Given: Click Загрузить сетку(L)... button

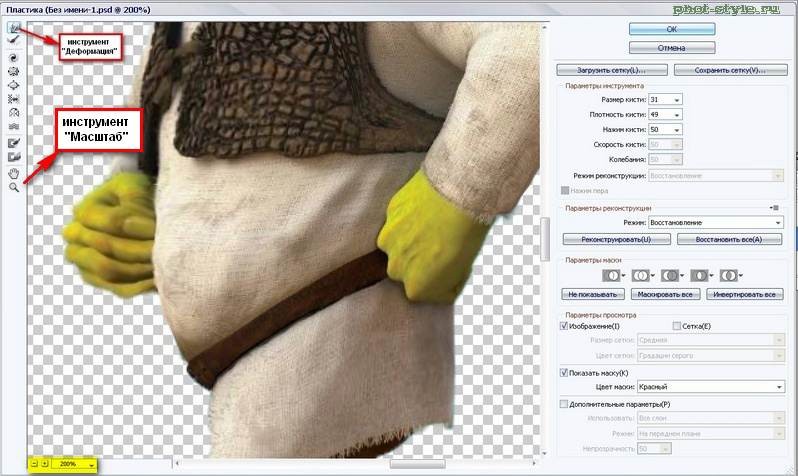Looking at the screenshot, I should [x=612, y=70].
